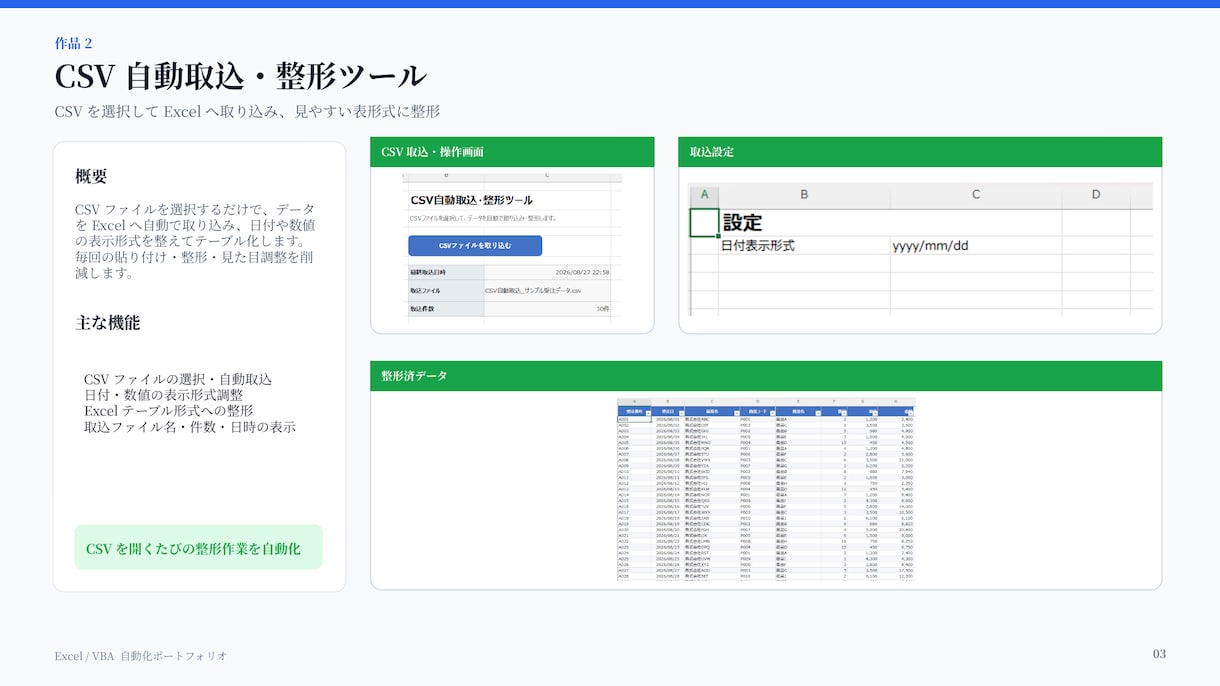Click the page number 03
Viewport: 1220px width, 686px height.
coord(1159,654)
